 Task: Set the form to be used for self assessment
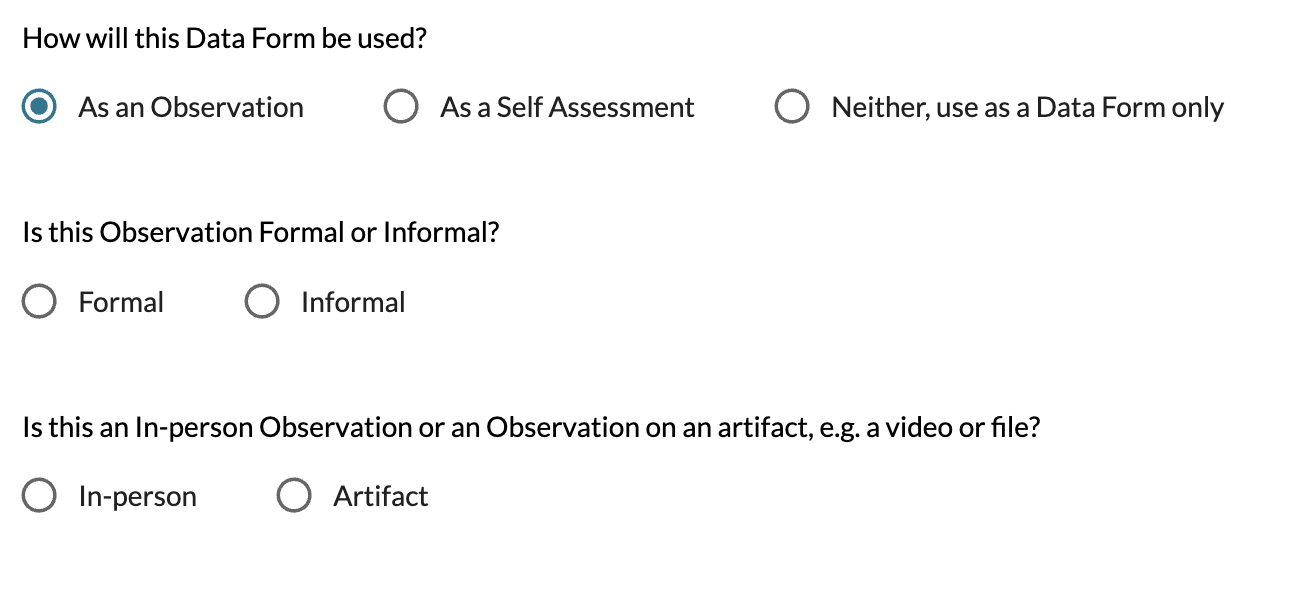tap(401, 108)
